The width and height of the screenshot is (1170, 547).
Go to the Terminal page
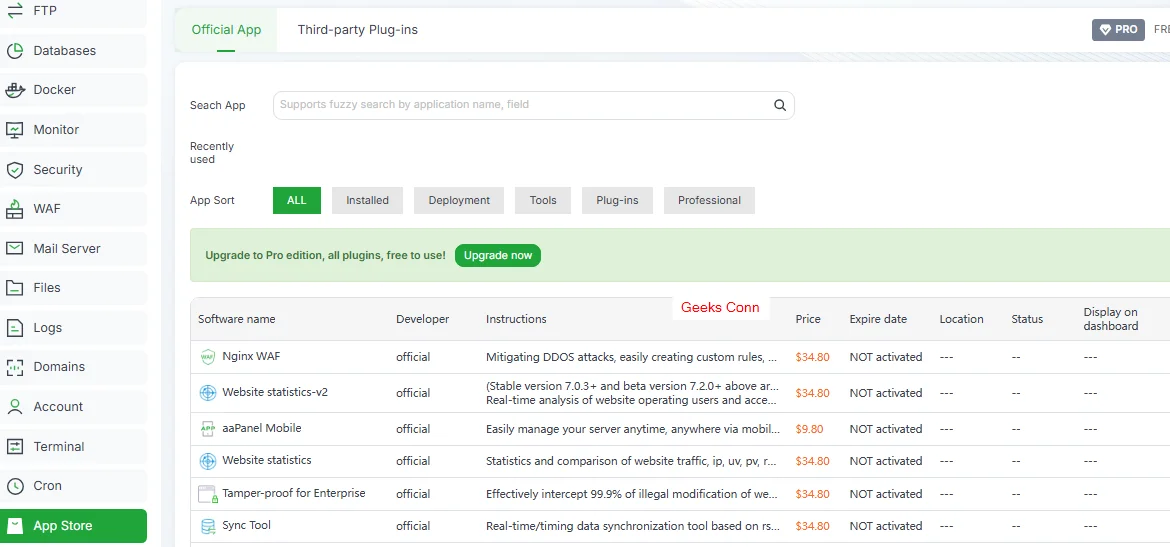[x=58, y=447]
